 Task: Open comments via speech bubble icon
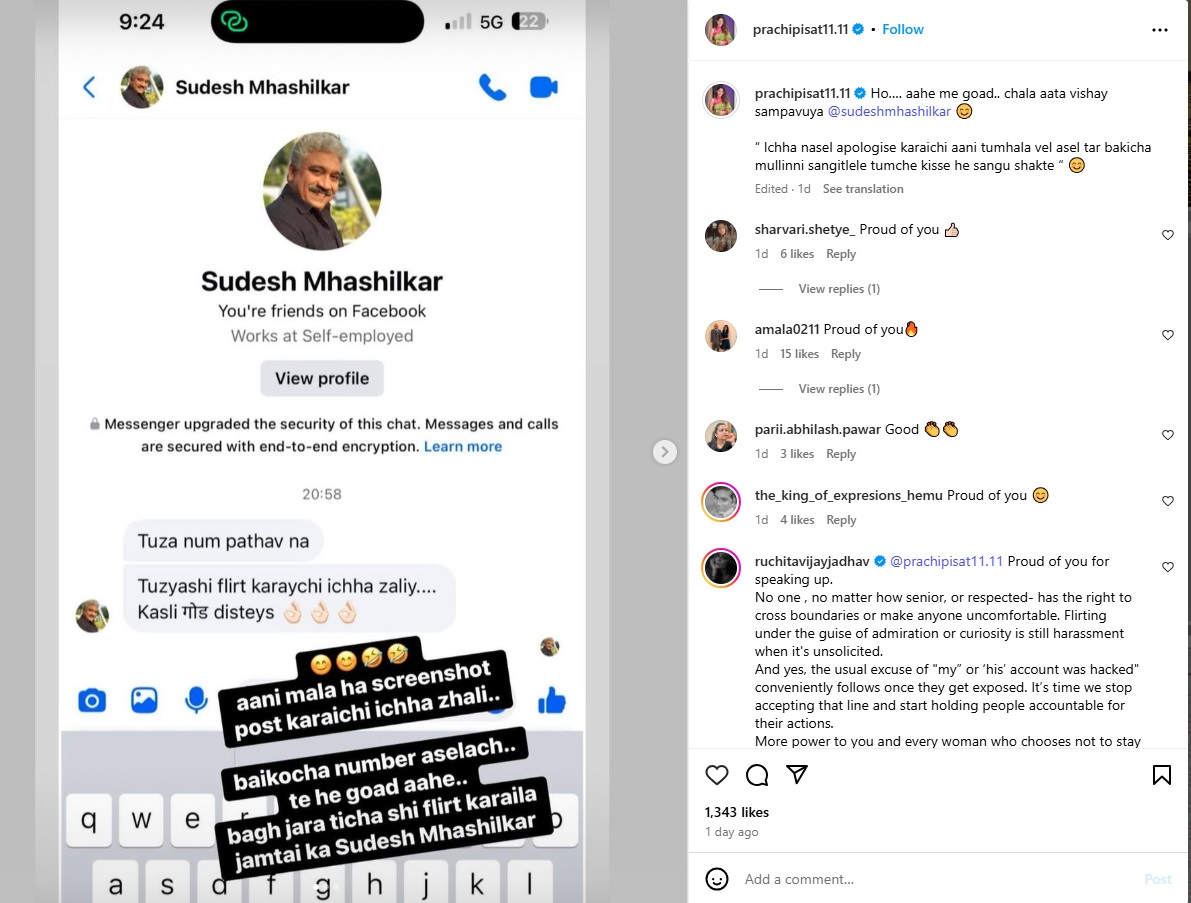(x=757, y=775)
